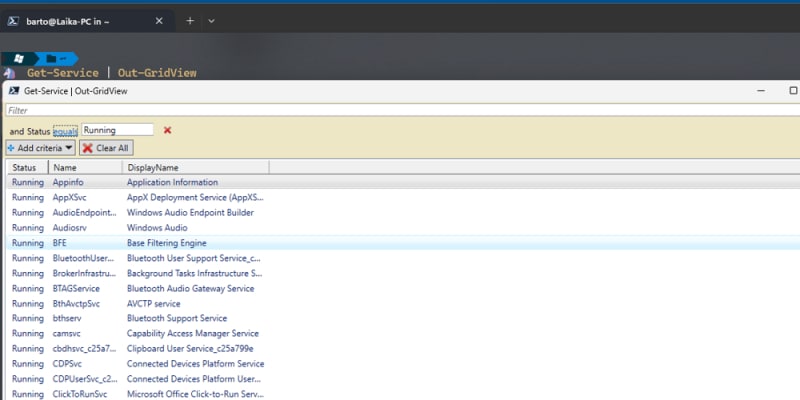The height and width of the screenshot is (400, 800).
Task: Open a new terminal tab with plus
Action: pyautogui.click(x=190, y=20)
